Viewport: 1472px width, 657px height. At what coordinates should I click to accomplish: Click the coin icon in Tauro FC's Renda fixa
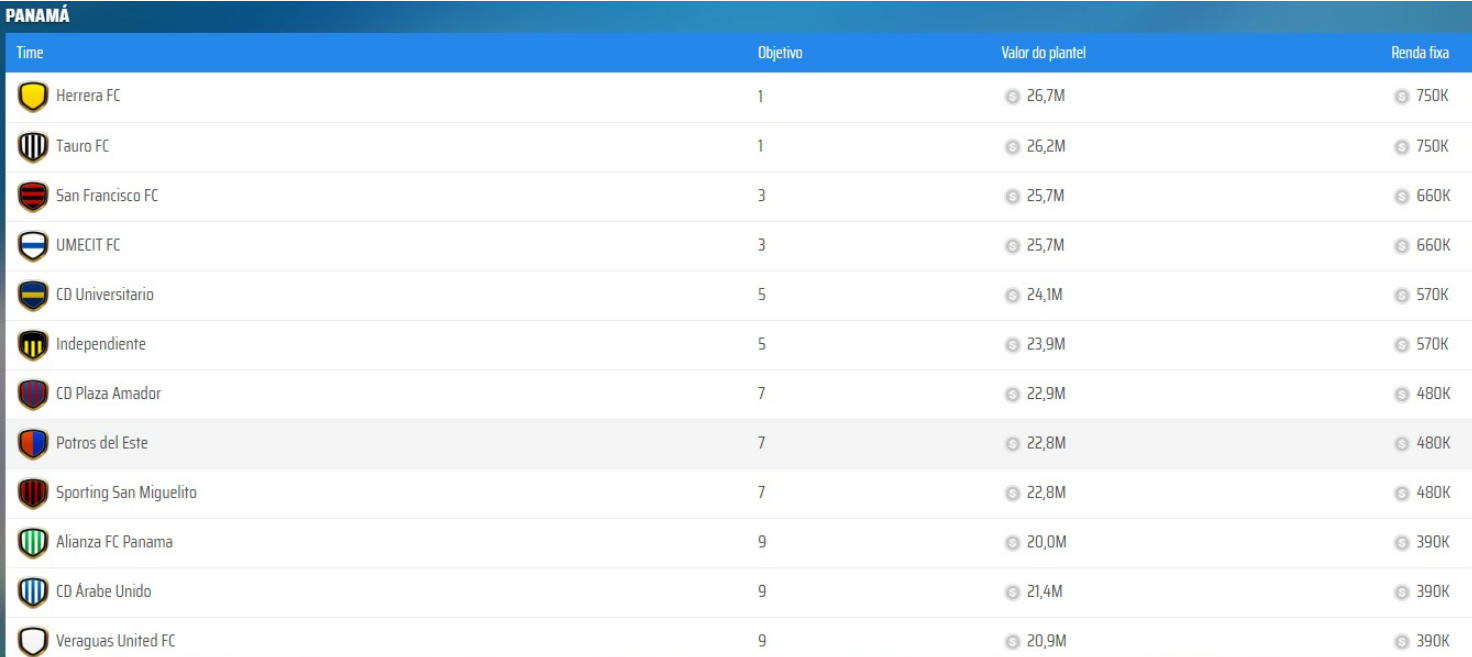(x=1402, y=147)
